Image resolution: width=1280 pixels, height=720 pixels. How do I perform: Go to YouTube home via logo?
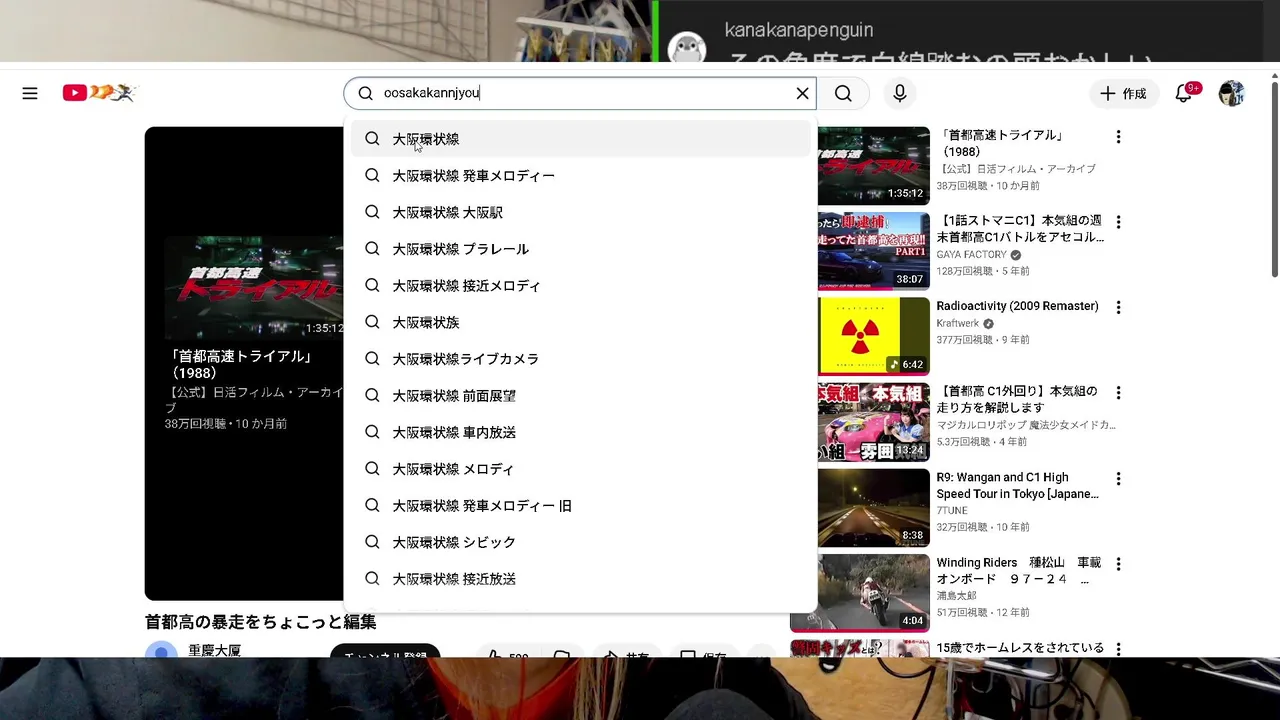(98, 93)
